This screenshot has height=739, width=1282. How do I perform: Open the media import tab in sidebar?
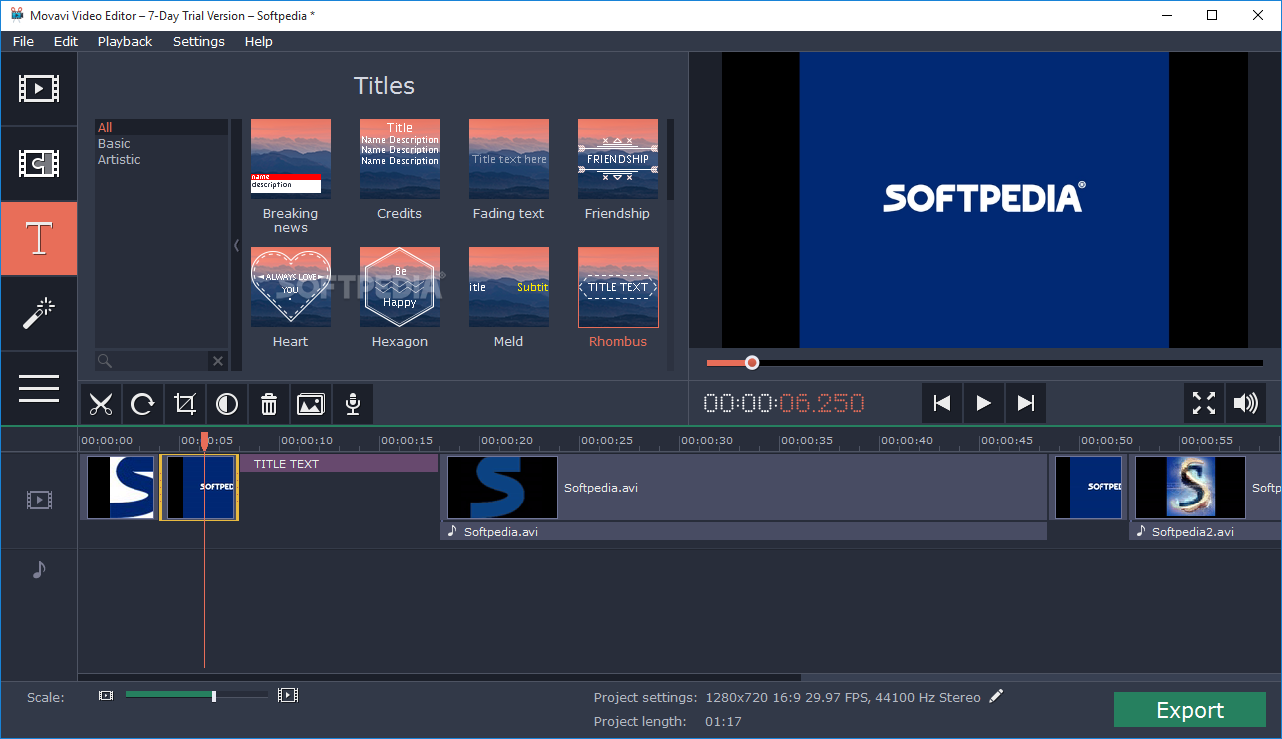(x=39, y=89)
